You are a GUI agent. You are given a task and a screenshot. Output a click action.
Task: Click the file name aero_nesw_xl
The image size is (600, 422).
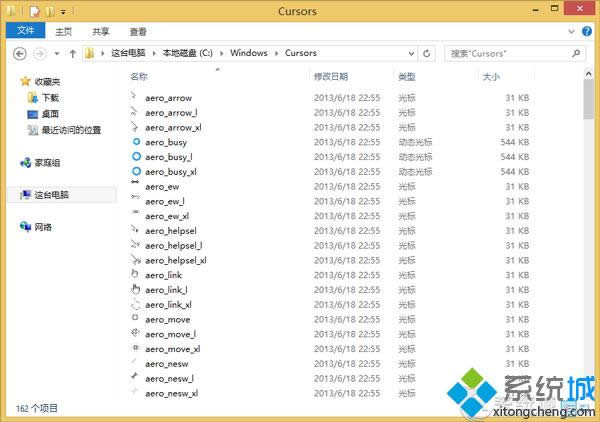point(171,394)
